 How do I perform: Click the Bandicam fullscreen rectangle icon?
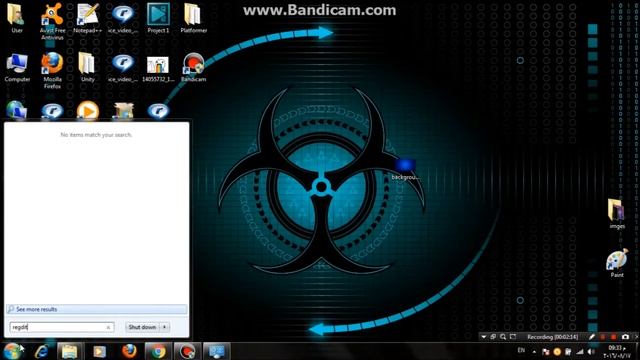coord(513,337)
